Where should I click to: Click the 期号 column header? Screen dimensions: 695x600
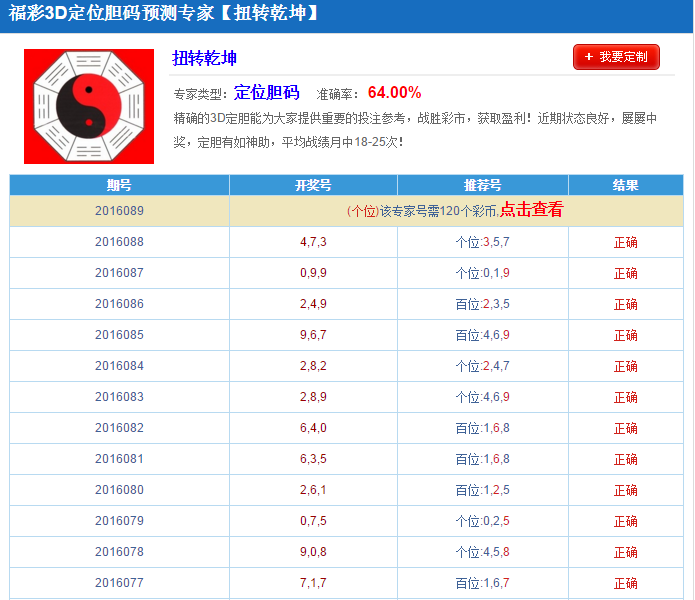click(x=119, y=185)
